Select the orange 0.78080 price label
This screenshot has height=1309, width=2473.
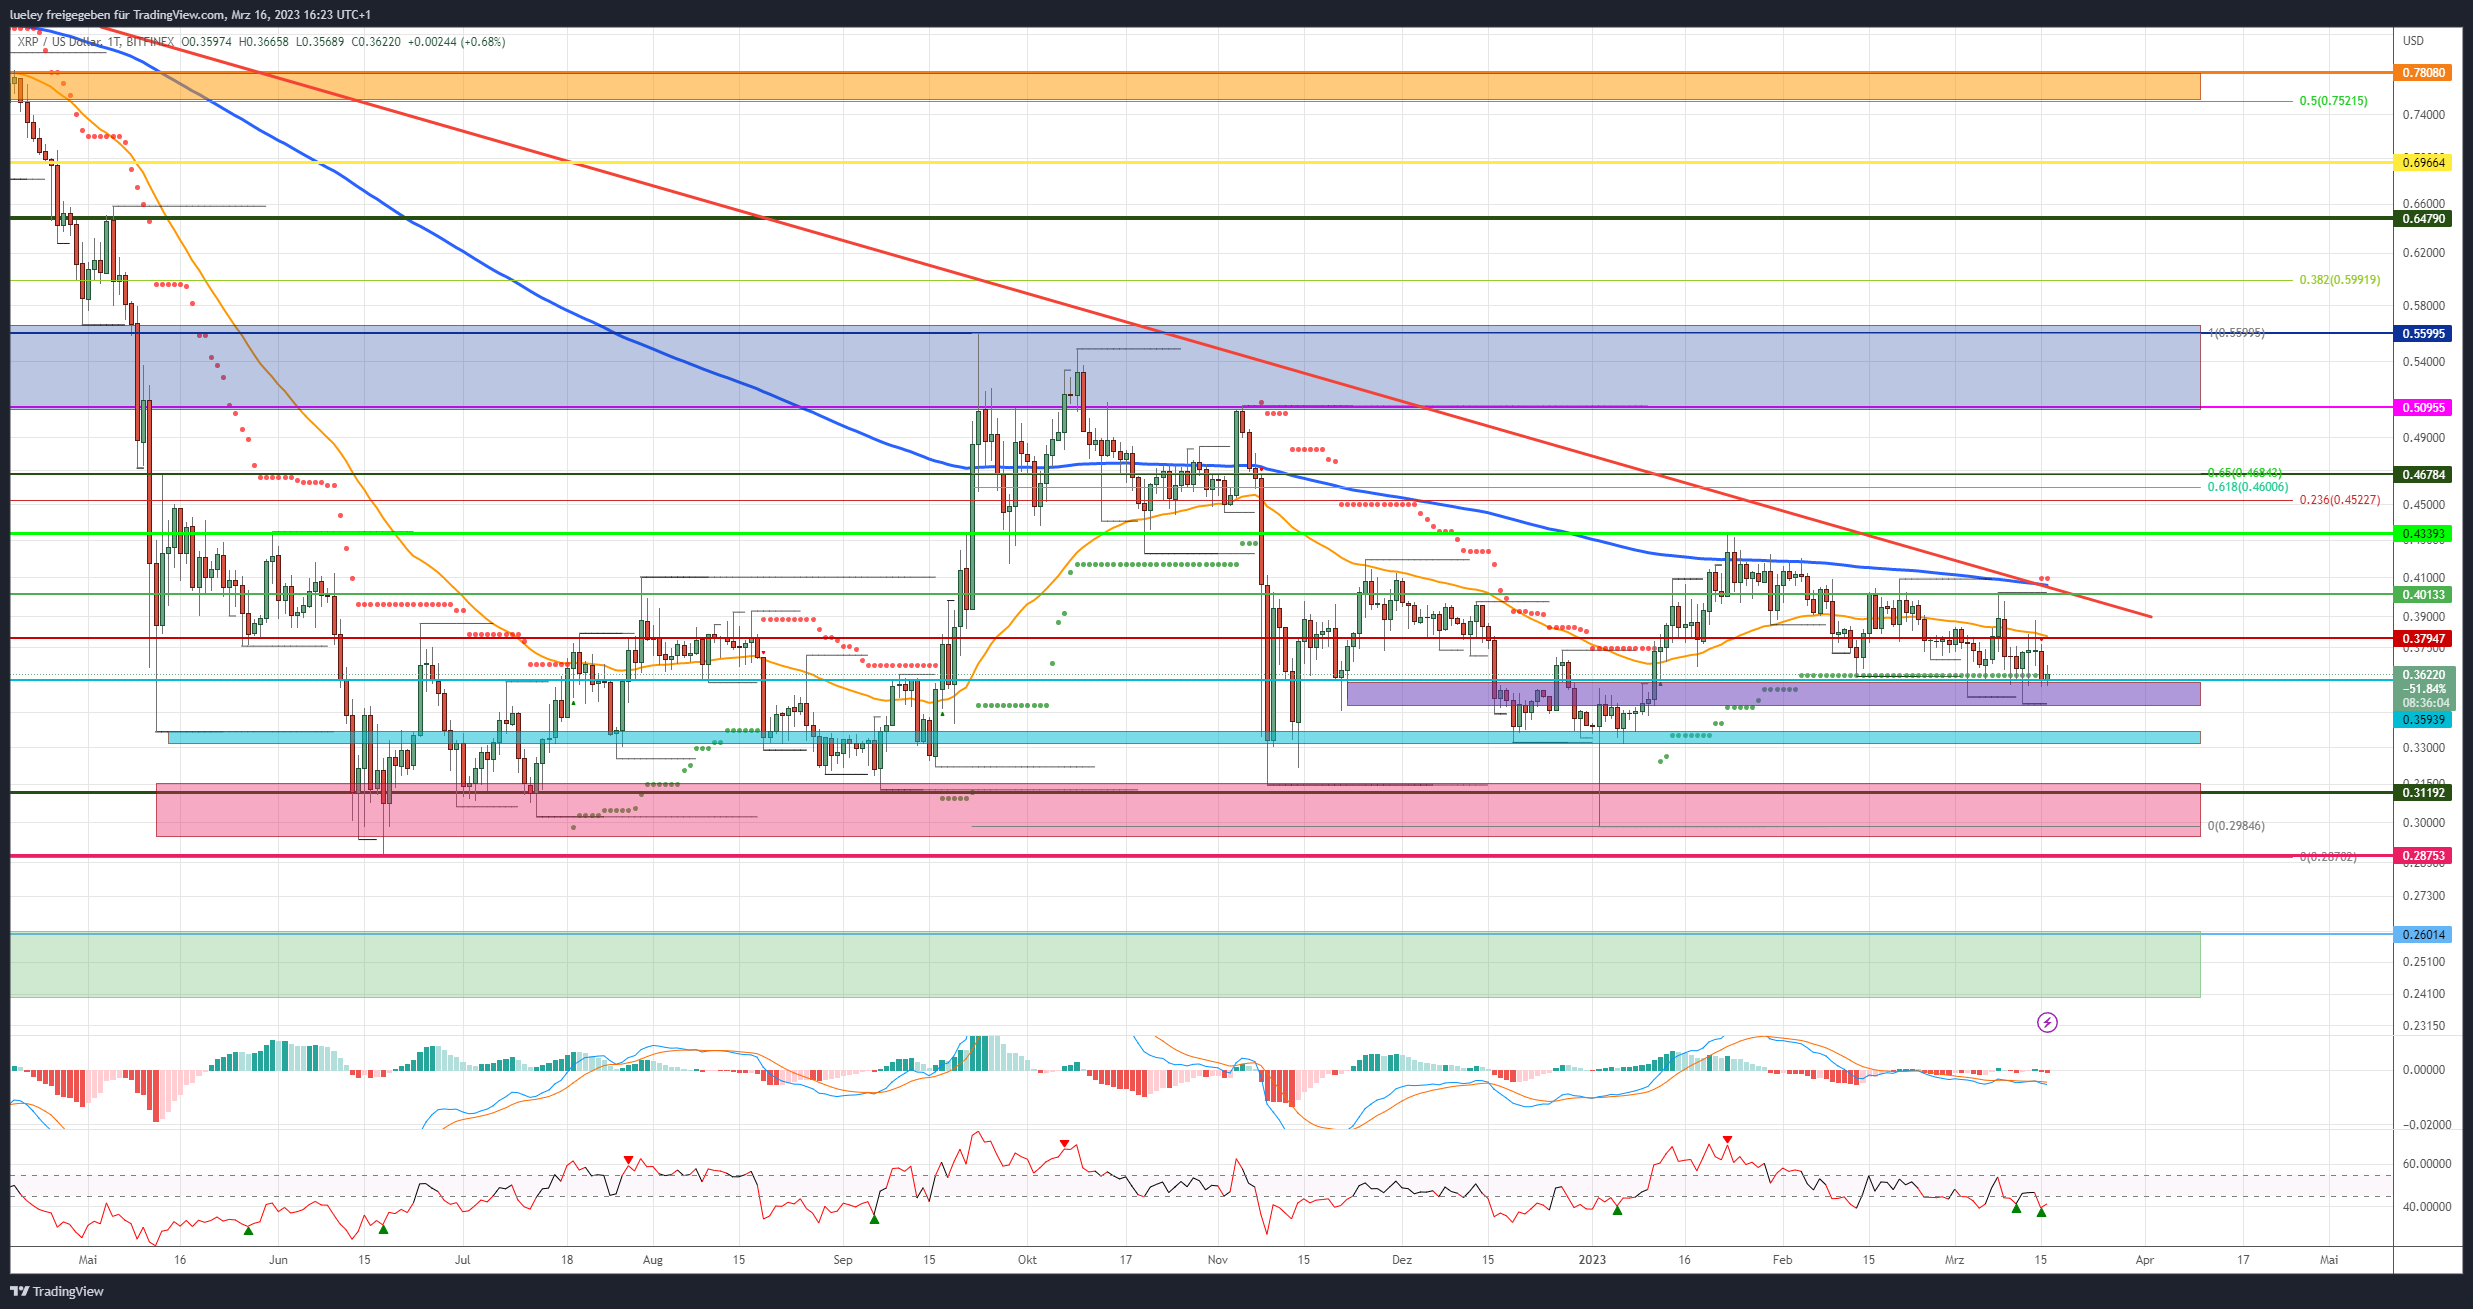coord(2423,73)
